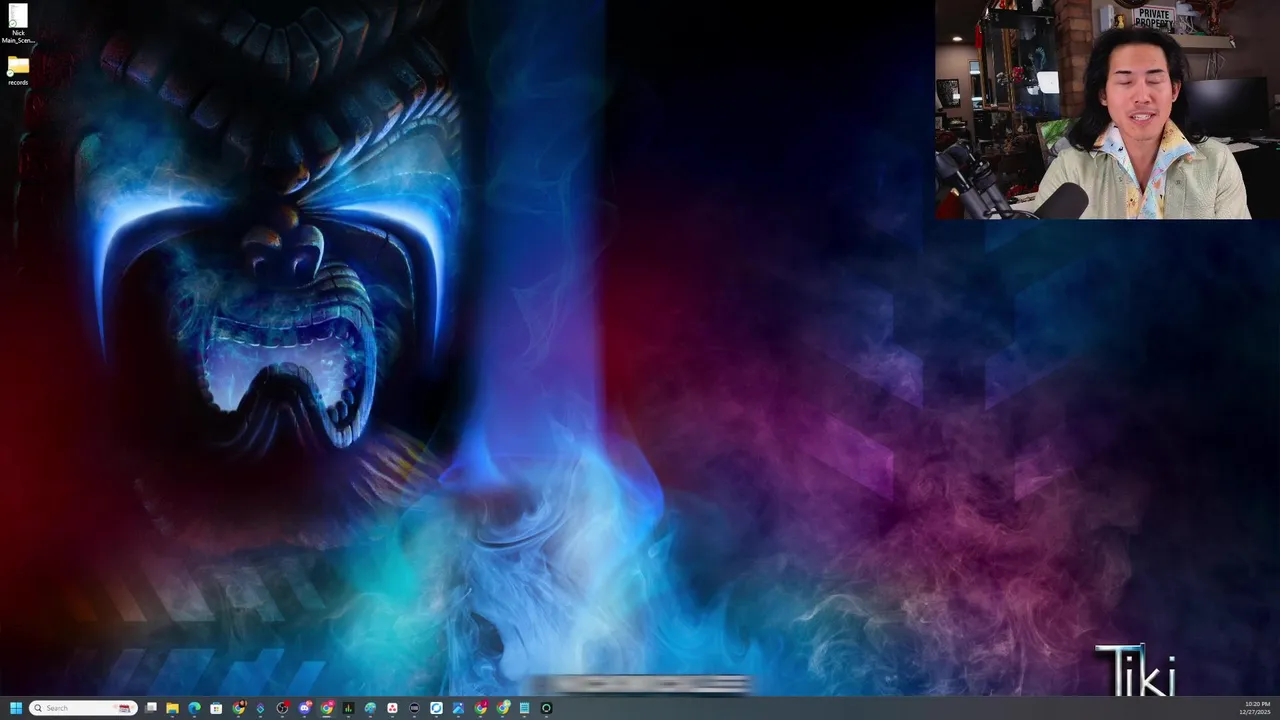Open the taskbar clock and date
1280x720 pixels.
[x=1256, y=708]
